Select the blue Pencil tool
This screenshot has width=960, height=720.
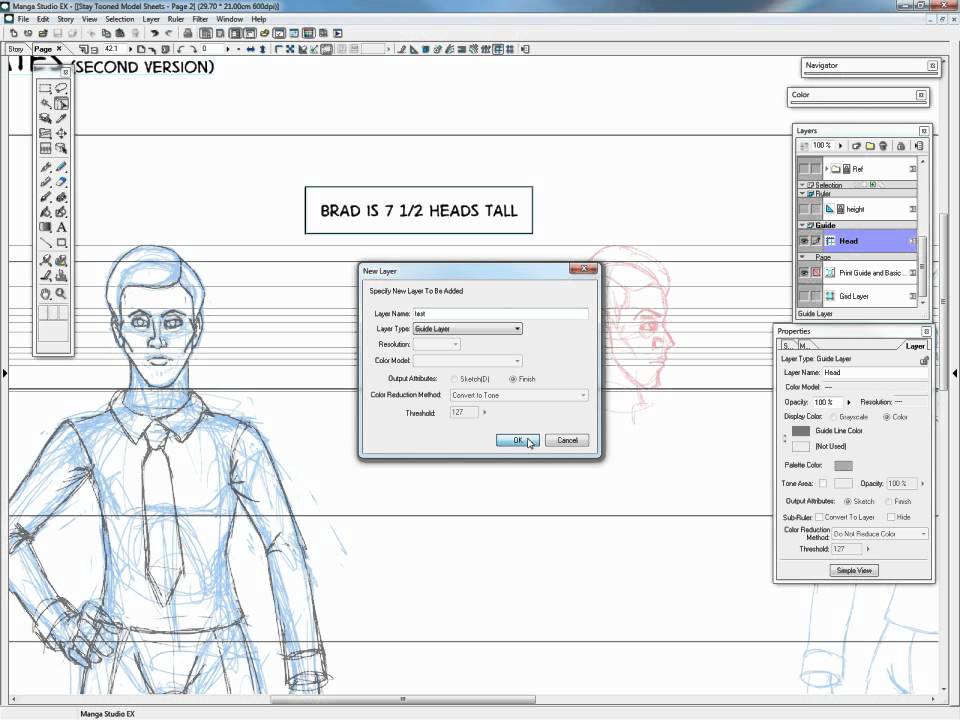[x=61, y=167]
